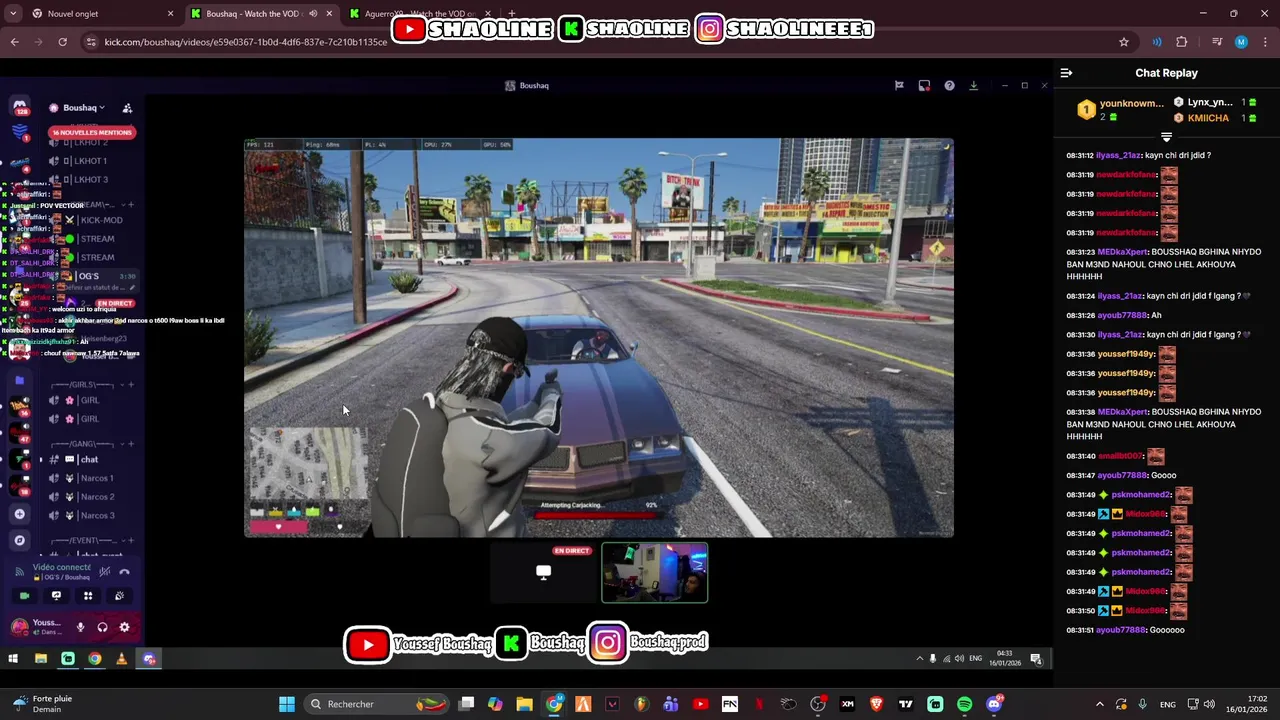1280x720 pixels.
Task: Add channel to the EVENT category
Action: (131, 540)
